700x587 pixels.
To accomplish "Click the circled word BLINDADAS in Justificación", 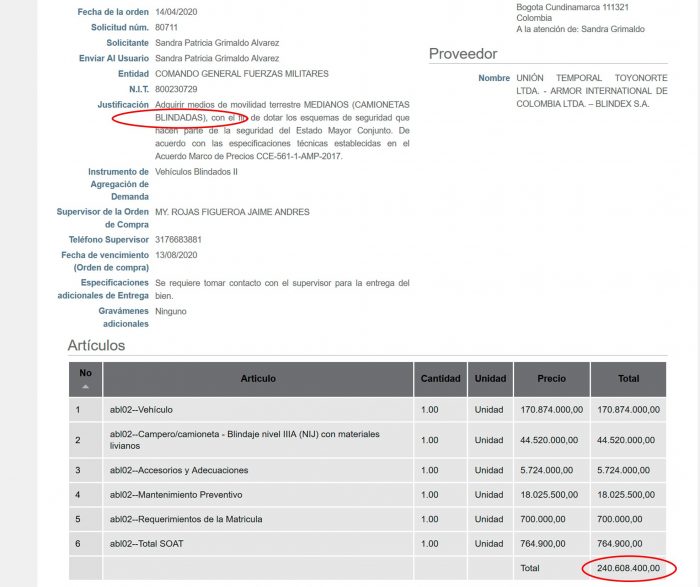I will click(178, 117).
